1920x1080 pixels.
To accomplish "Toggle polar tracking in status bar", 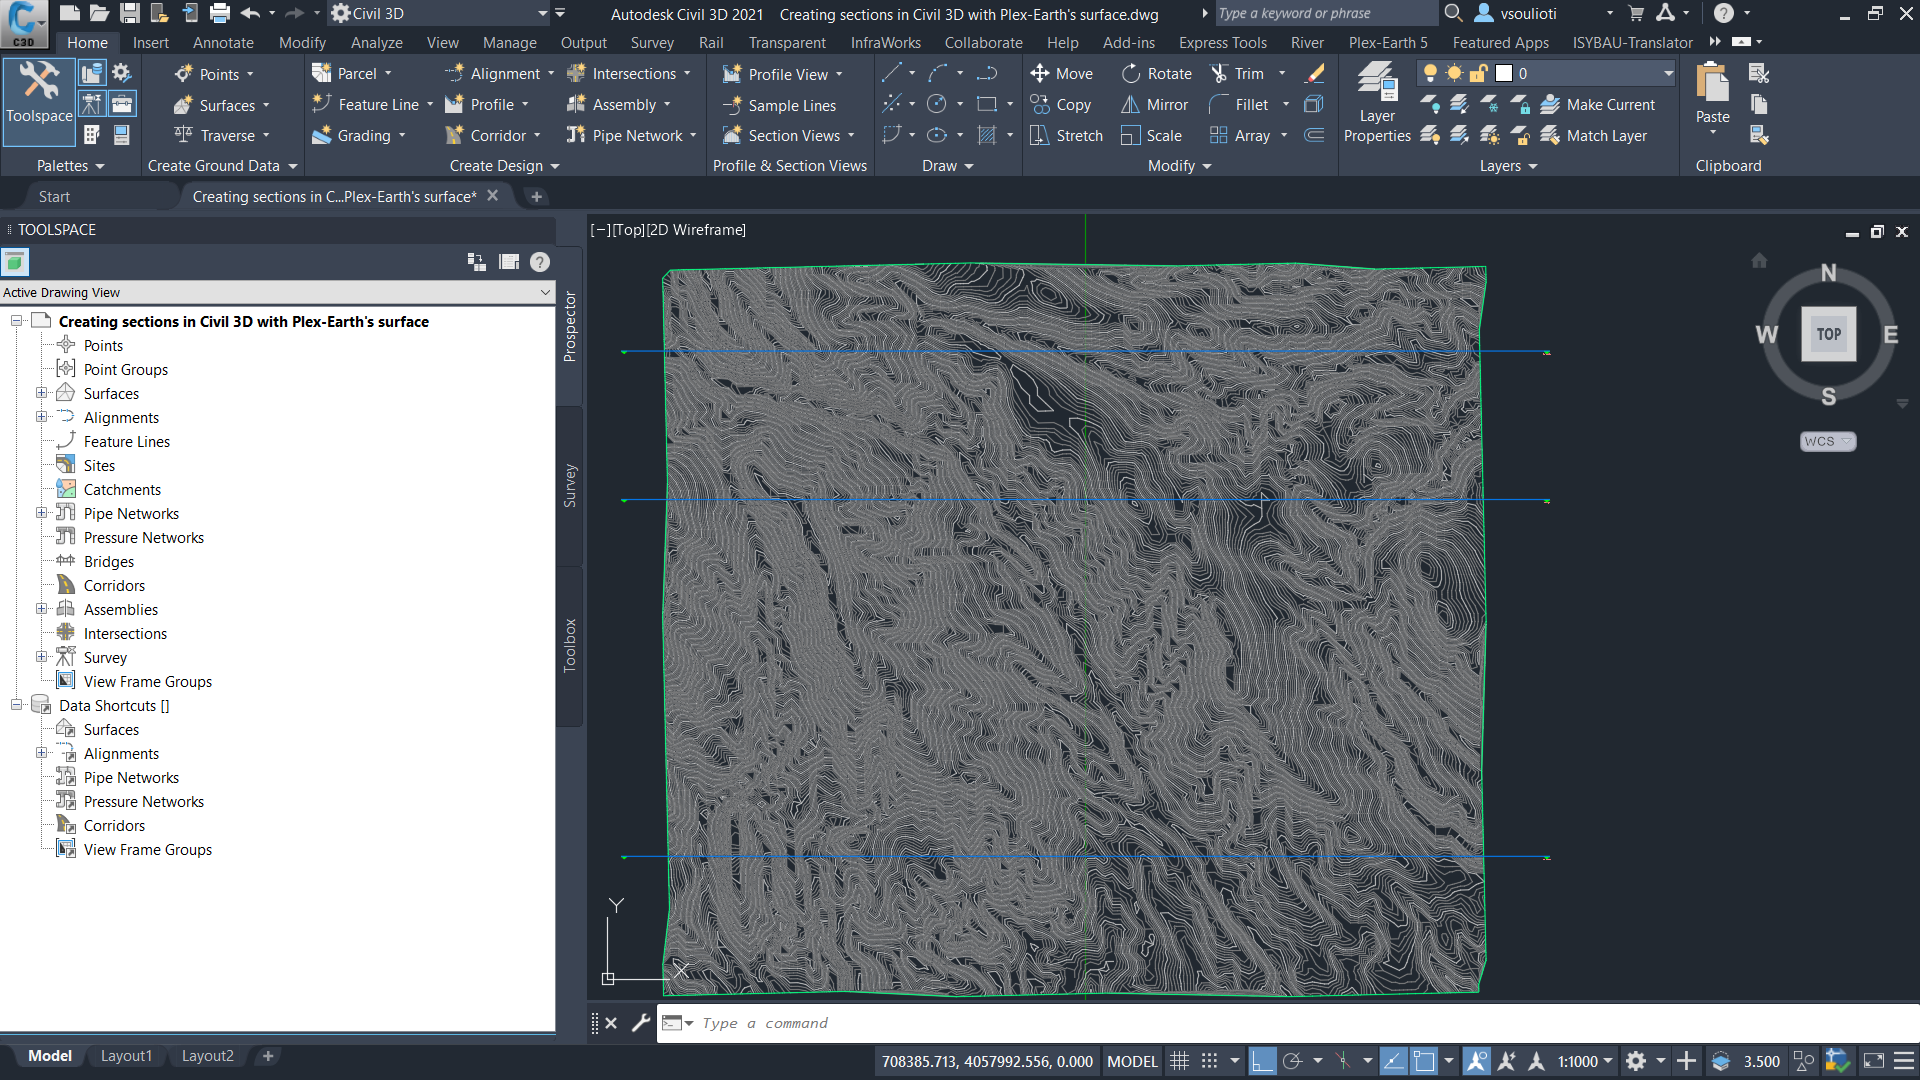I will [1292, 1061].
